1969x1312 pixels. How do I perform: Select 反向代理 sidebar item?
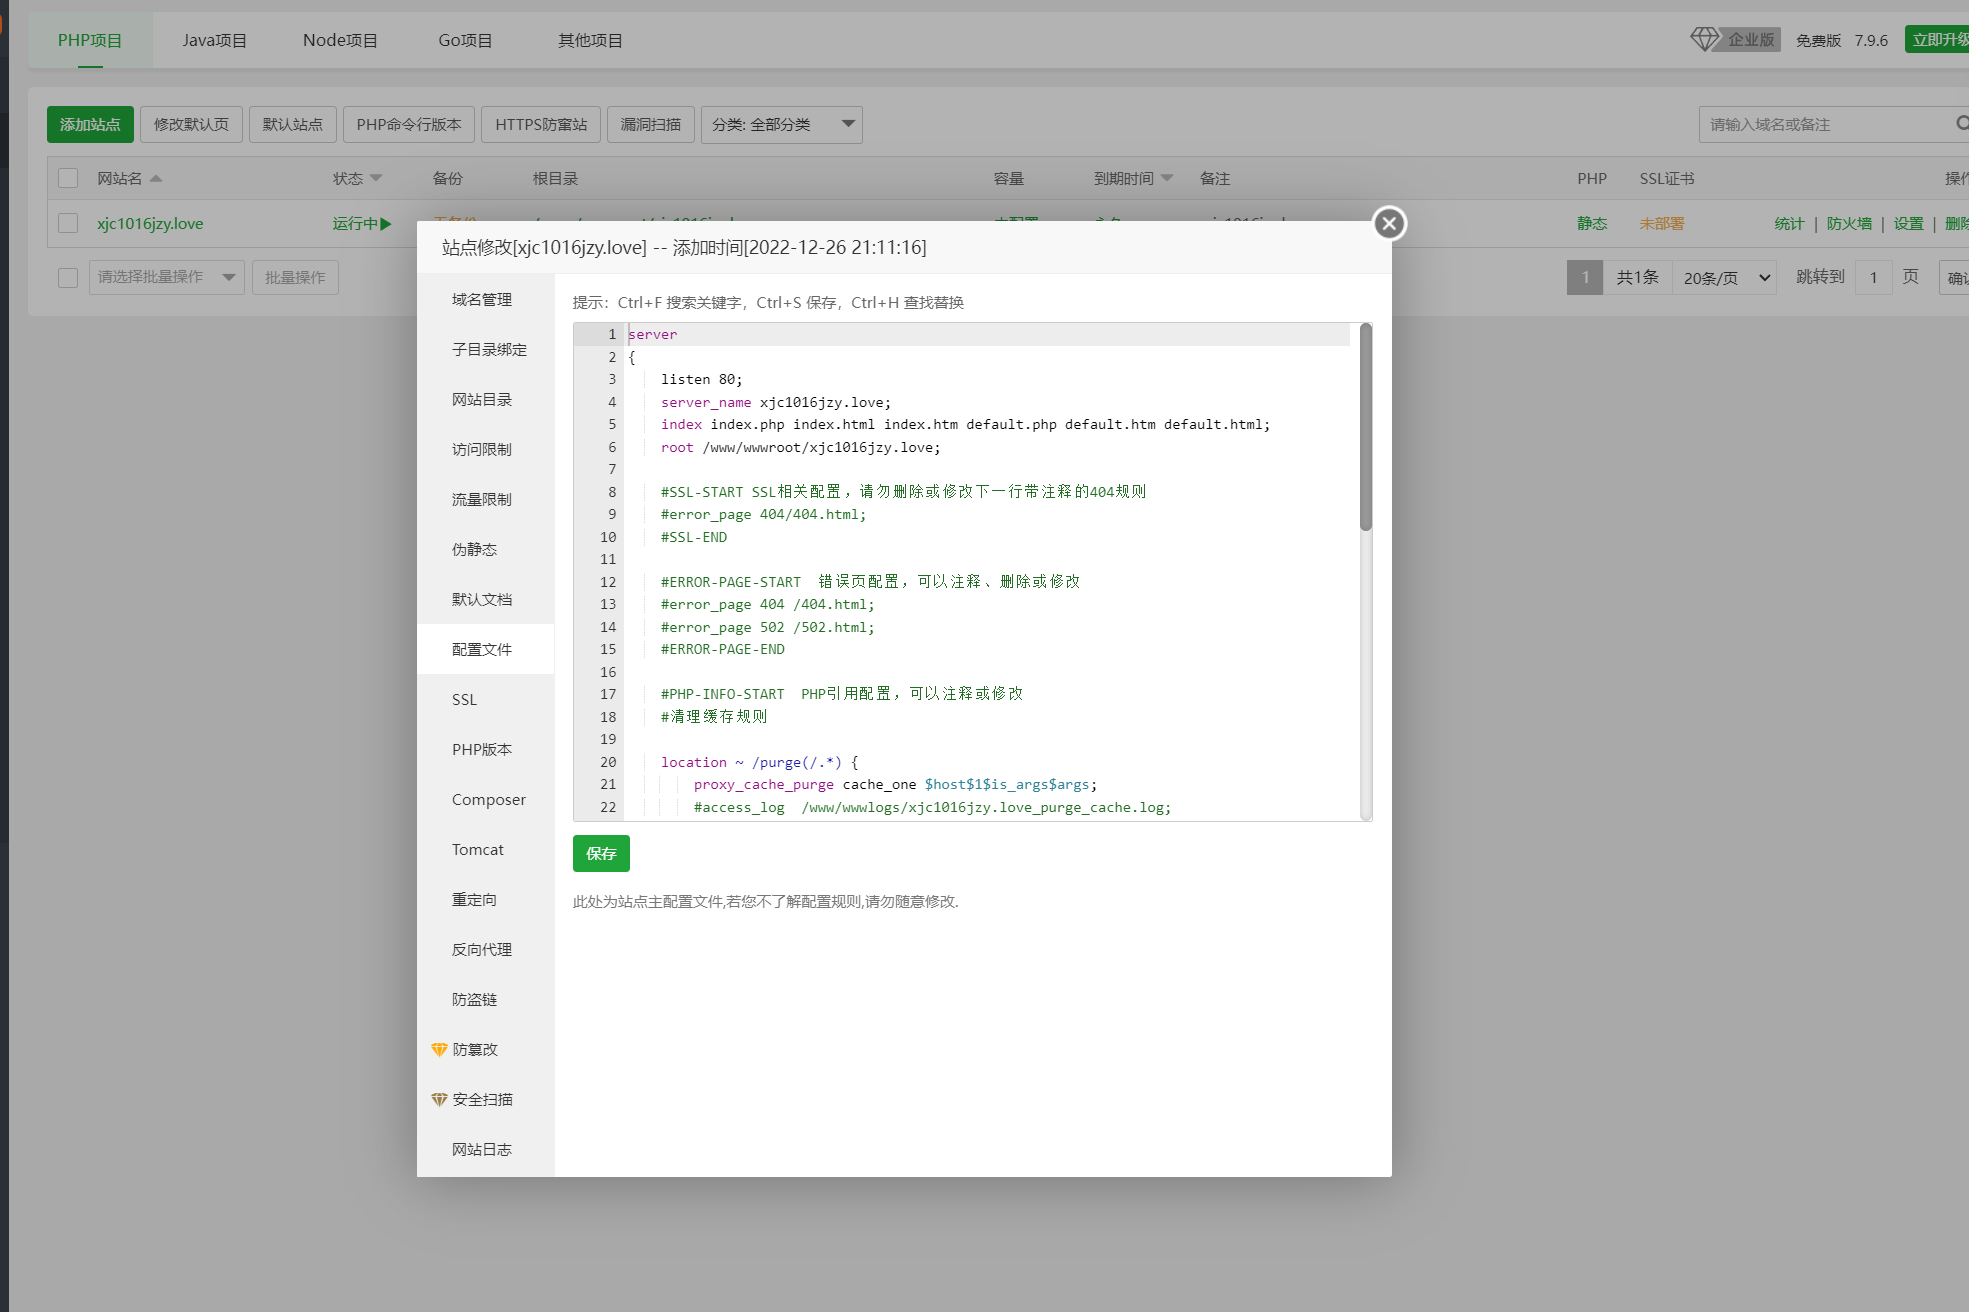tap(486, 949)
